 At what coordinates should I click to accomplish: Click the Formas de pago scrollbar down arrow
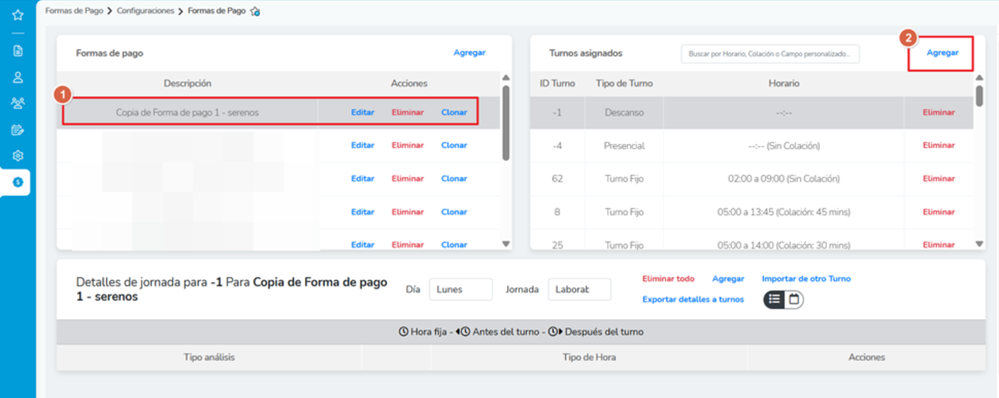pos(506,243)
